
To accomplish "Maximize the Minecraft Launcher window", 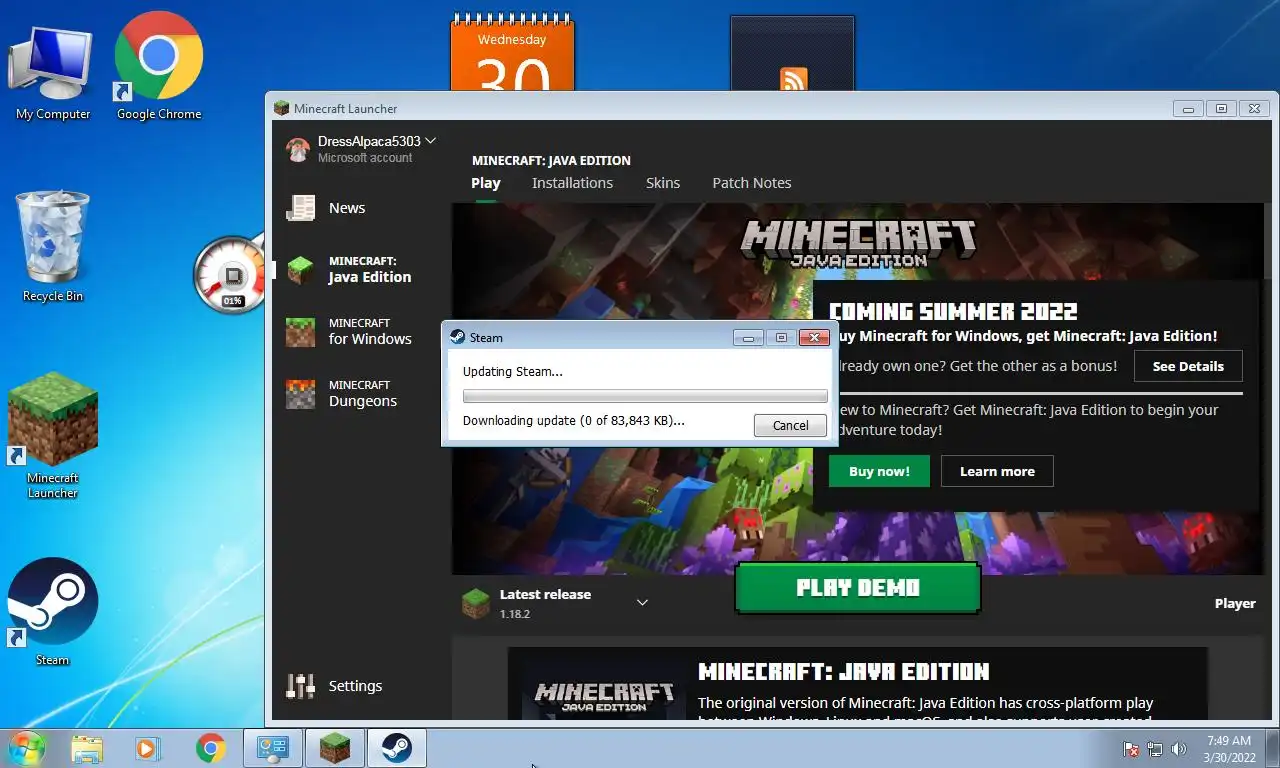I will pyautogui.click(x=1220, y=109).
